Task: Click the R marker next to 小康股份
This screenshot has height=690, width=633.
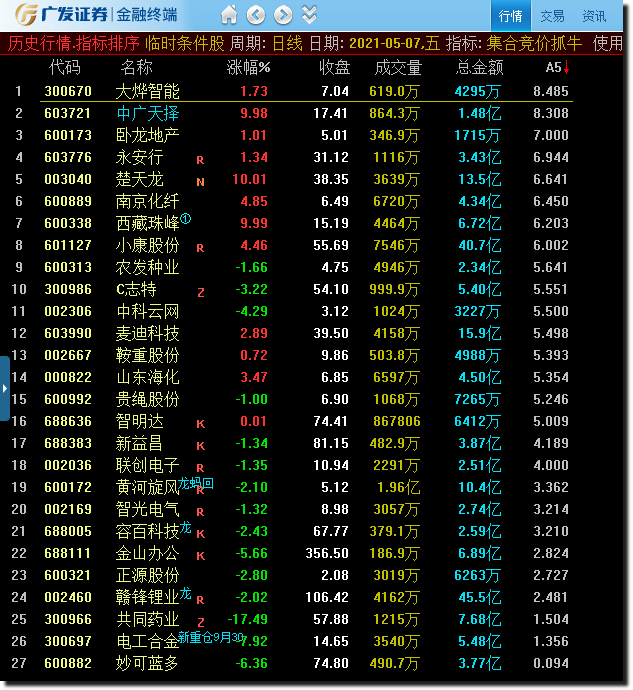Action: 200,248
